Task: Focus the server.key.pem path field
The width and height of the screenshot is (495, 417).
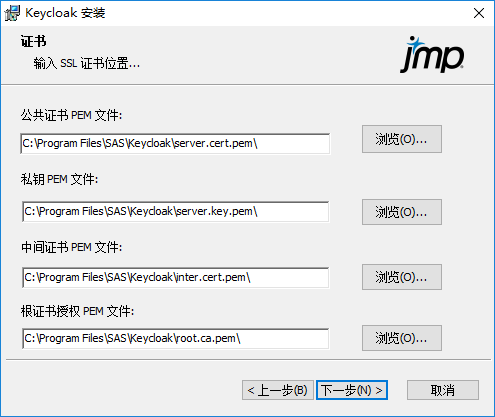Action: click(176, 212)
